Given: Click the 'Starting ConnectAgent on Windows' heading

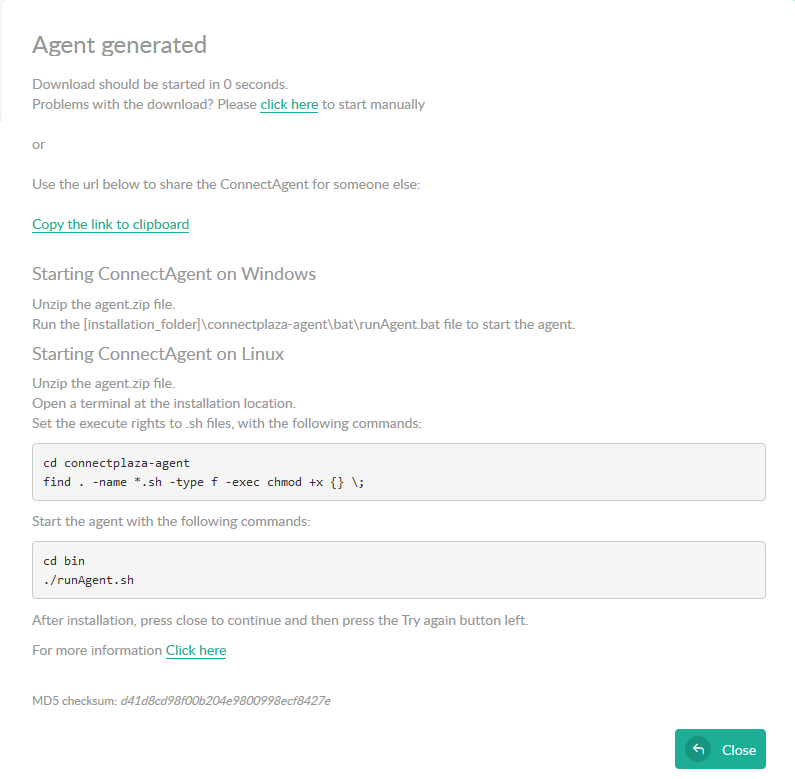Looking at the screenshot, I should tap(174, 274).
